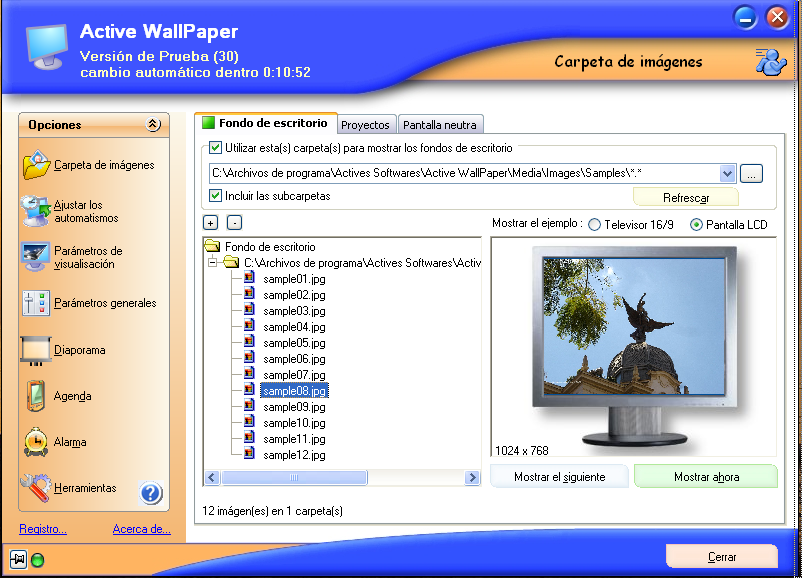Image resolution: width=802 pixels, height=578 pixels.
Task: Select sample11.jpg in the file tree
Action: coord(294,439)
